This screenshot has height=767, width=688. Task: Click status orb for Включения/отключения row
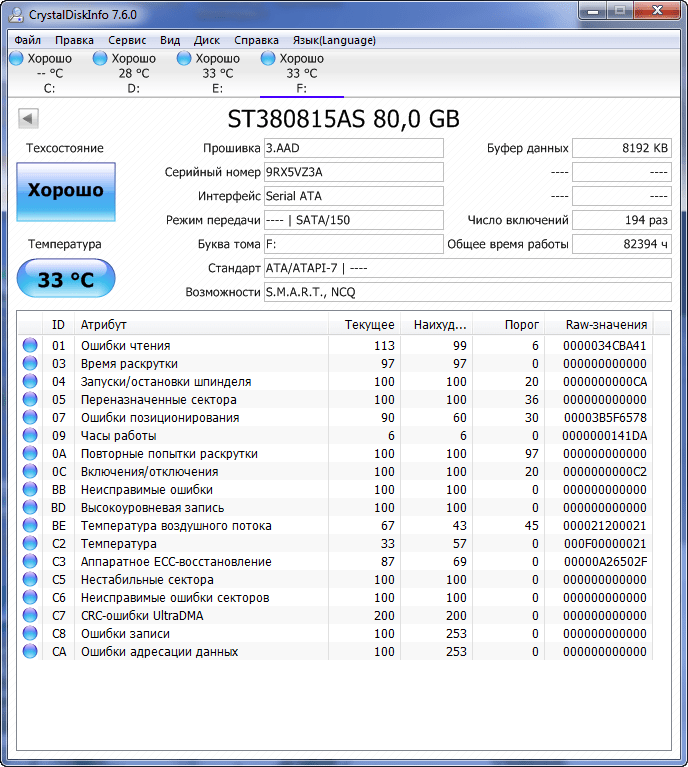[x=30, y=471]
